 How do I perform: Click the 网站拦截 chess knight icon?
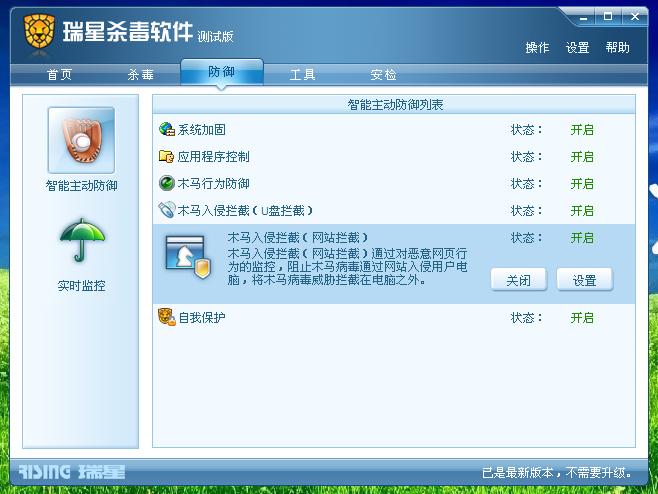tap(188, 257)
